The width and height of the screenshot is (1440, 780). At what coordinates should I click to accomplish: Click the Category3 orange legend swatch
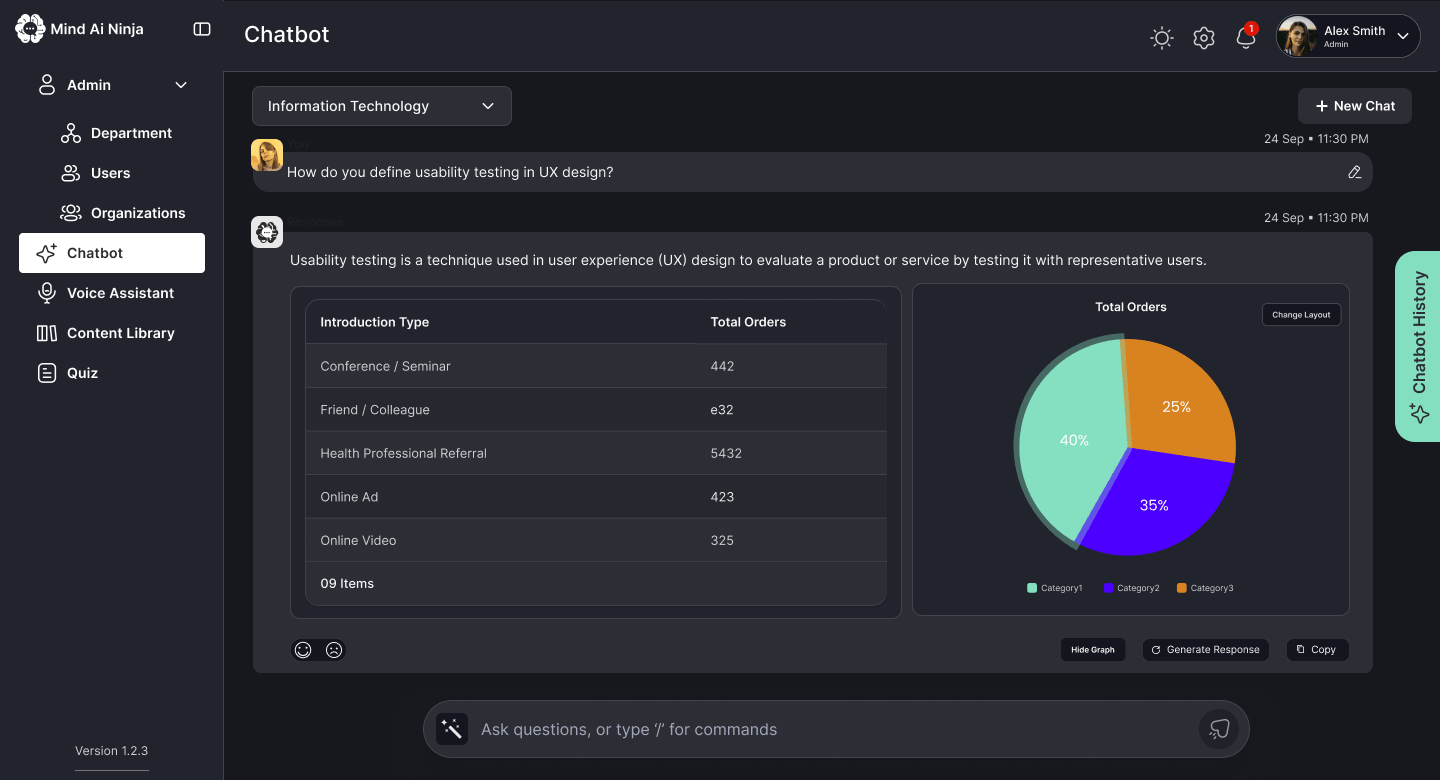pos(1182,588)
